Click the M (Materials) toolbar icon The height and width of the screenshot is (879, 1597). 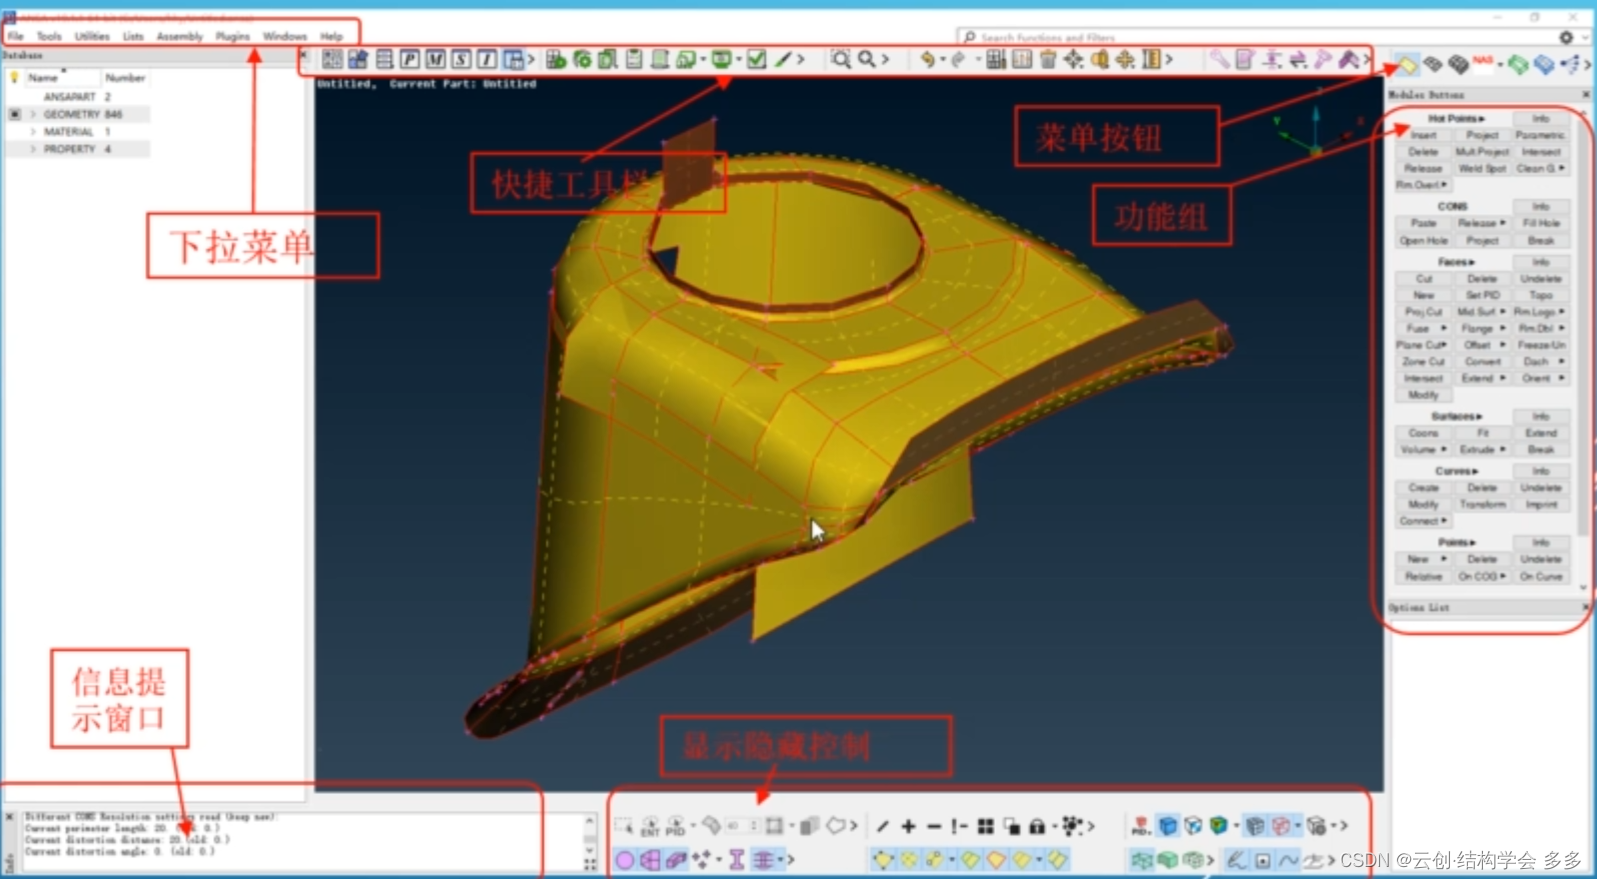tap(436, 60)
